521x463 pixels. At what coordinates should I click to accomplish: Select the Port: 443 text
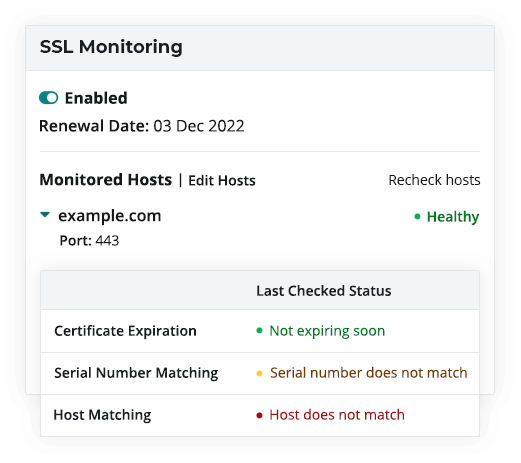pyautogui.click(x=89, y=240)
